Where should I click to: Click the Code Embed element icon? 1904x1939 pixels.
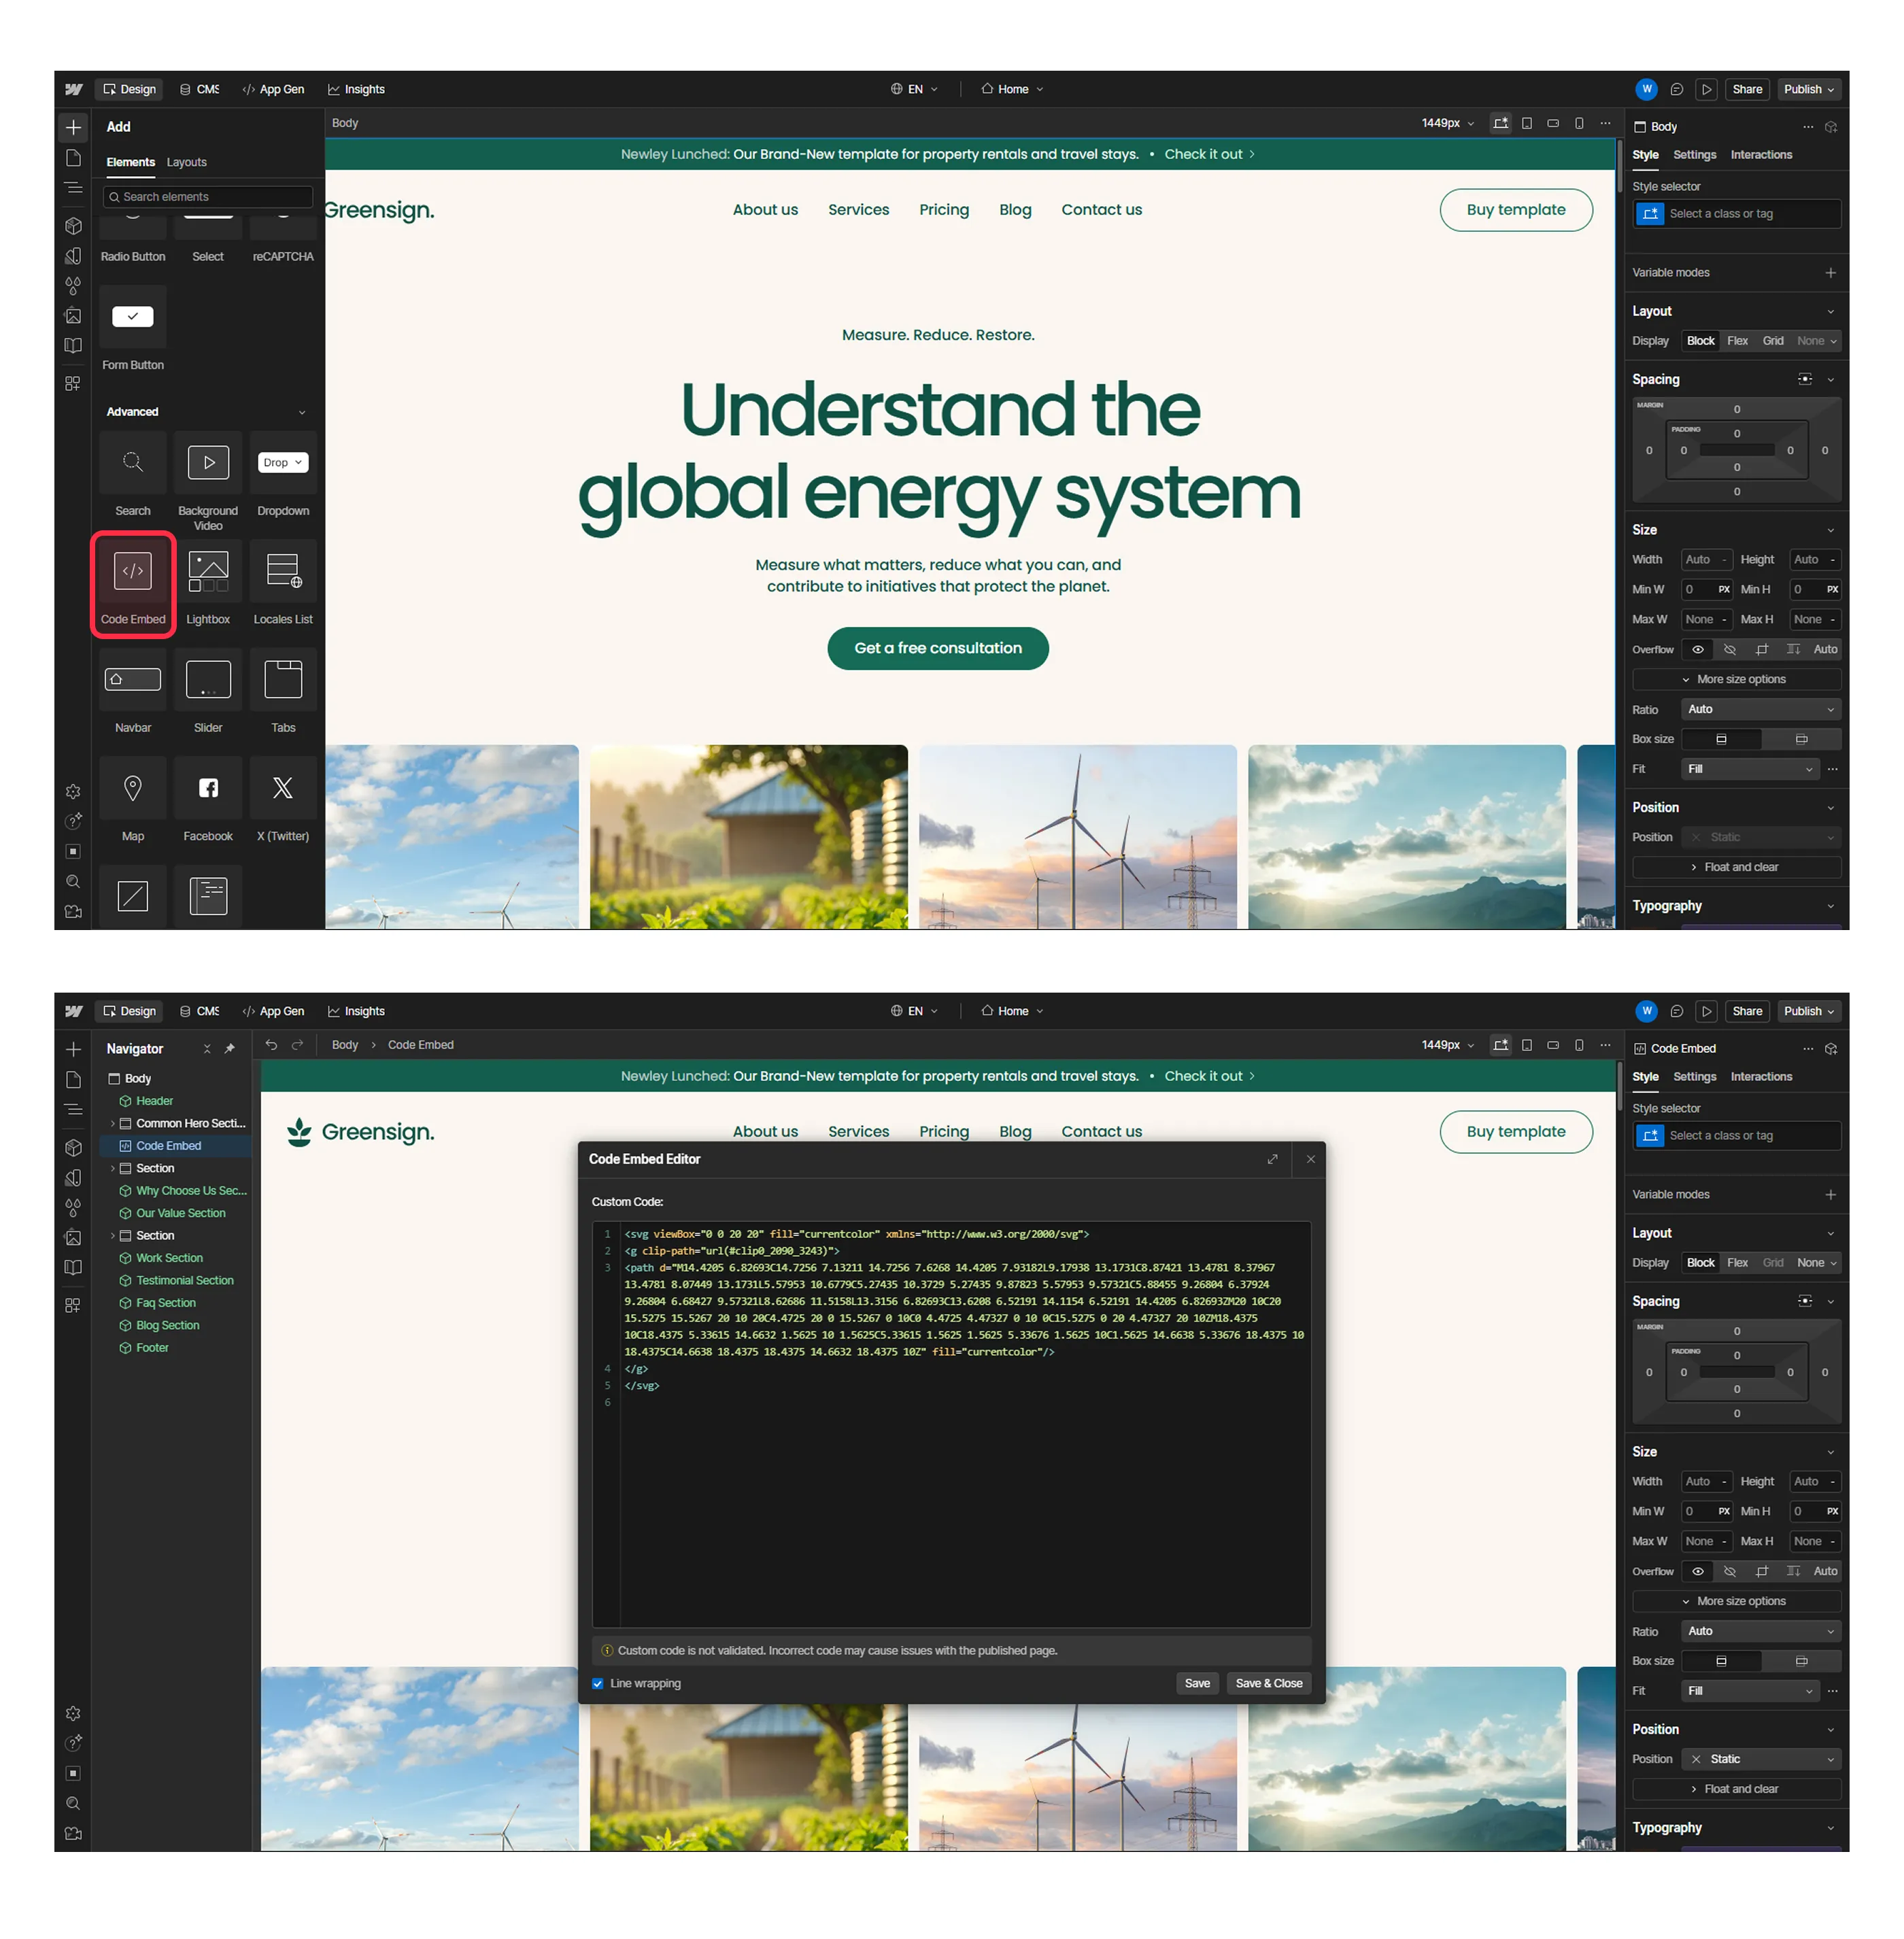tap(133, 571)
